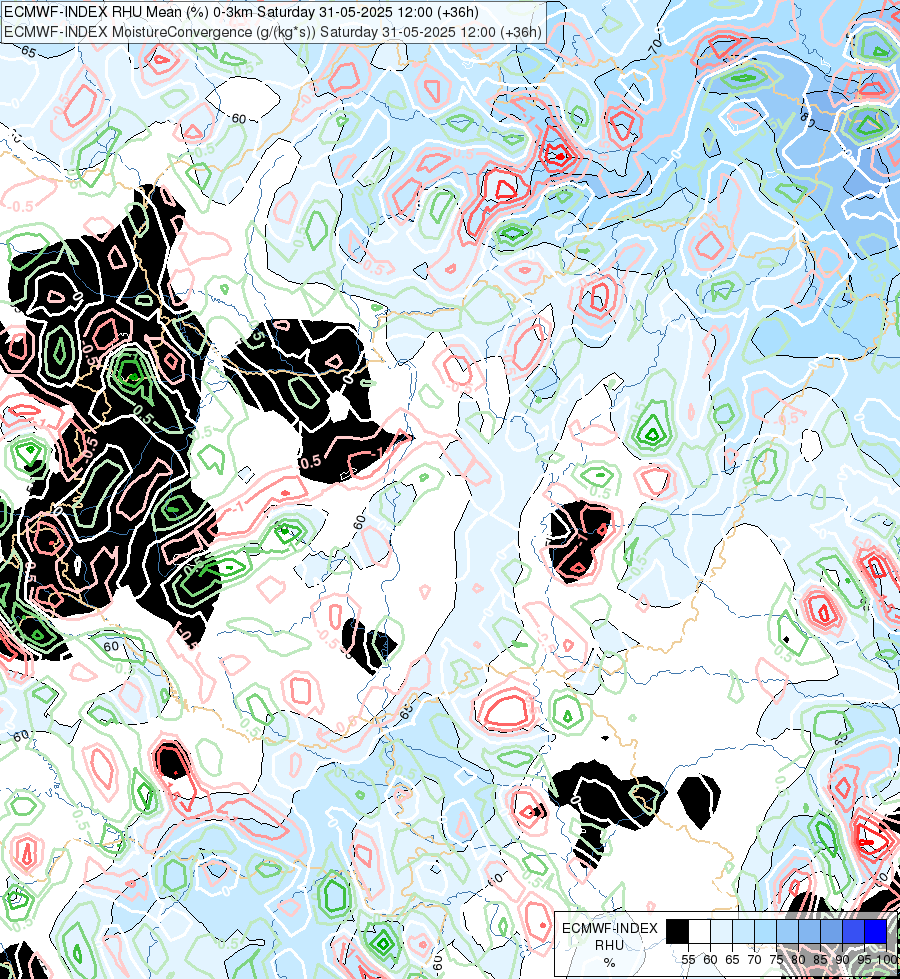900x979 pixels.
Task: Click the legend swatch between 85 and 90
Action: (831, 931)
